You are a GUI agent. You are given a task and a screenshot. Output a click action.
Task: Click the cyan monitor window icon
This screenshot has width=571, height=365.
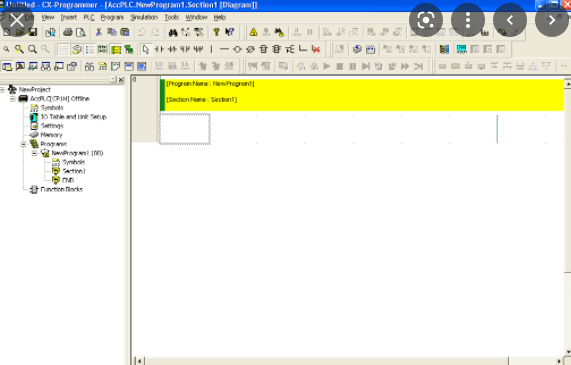(x=462, y=49)
